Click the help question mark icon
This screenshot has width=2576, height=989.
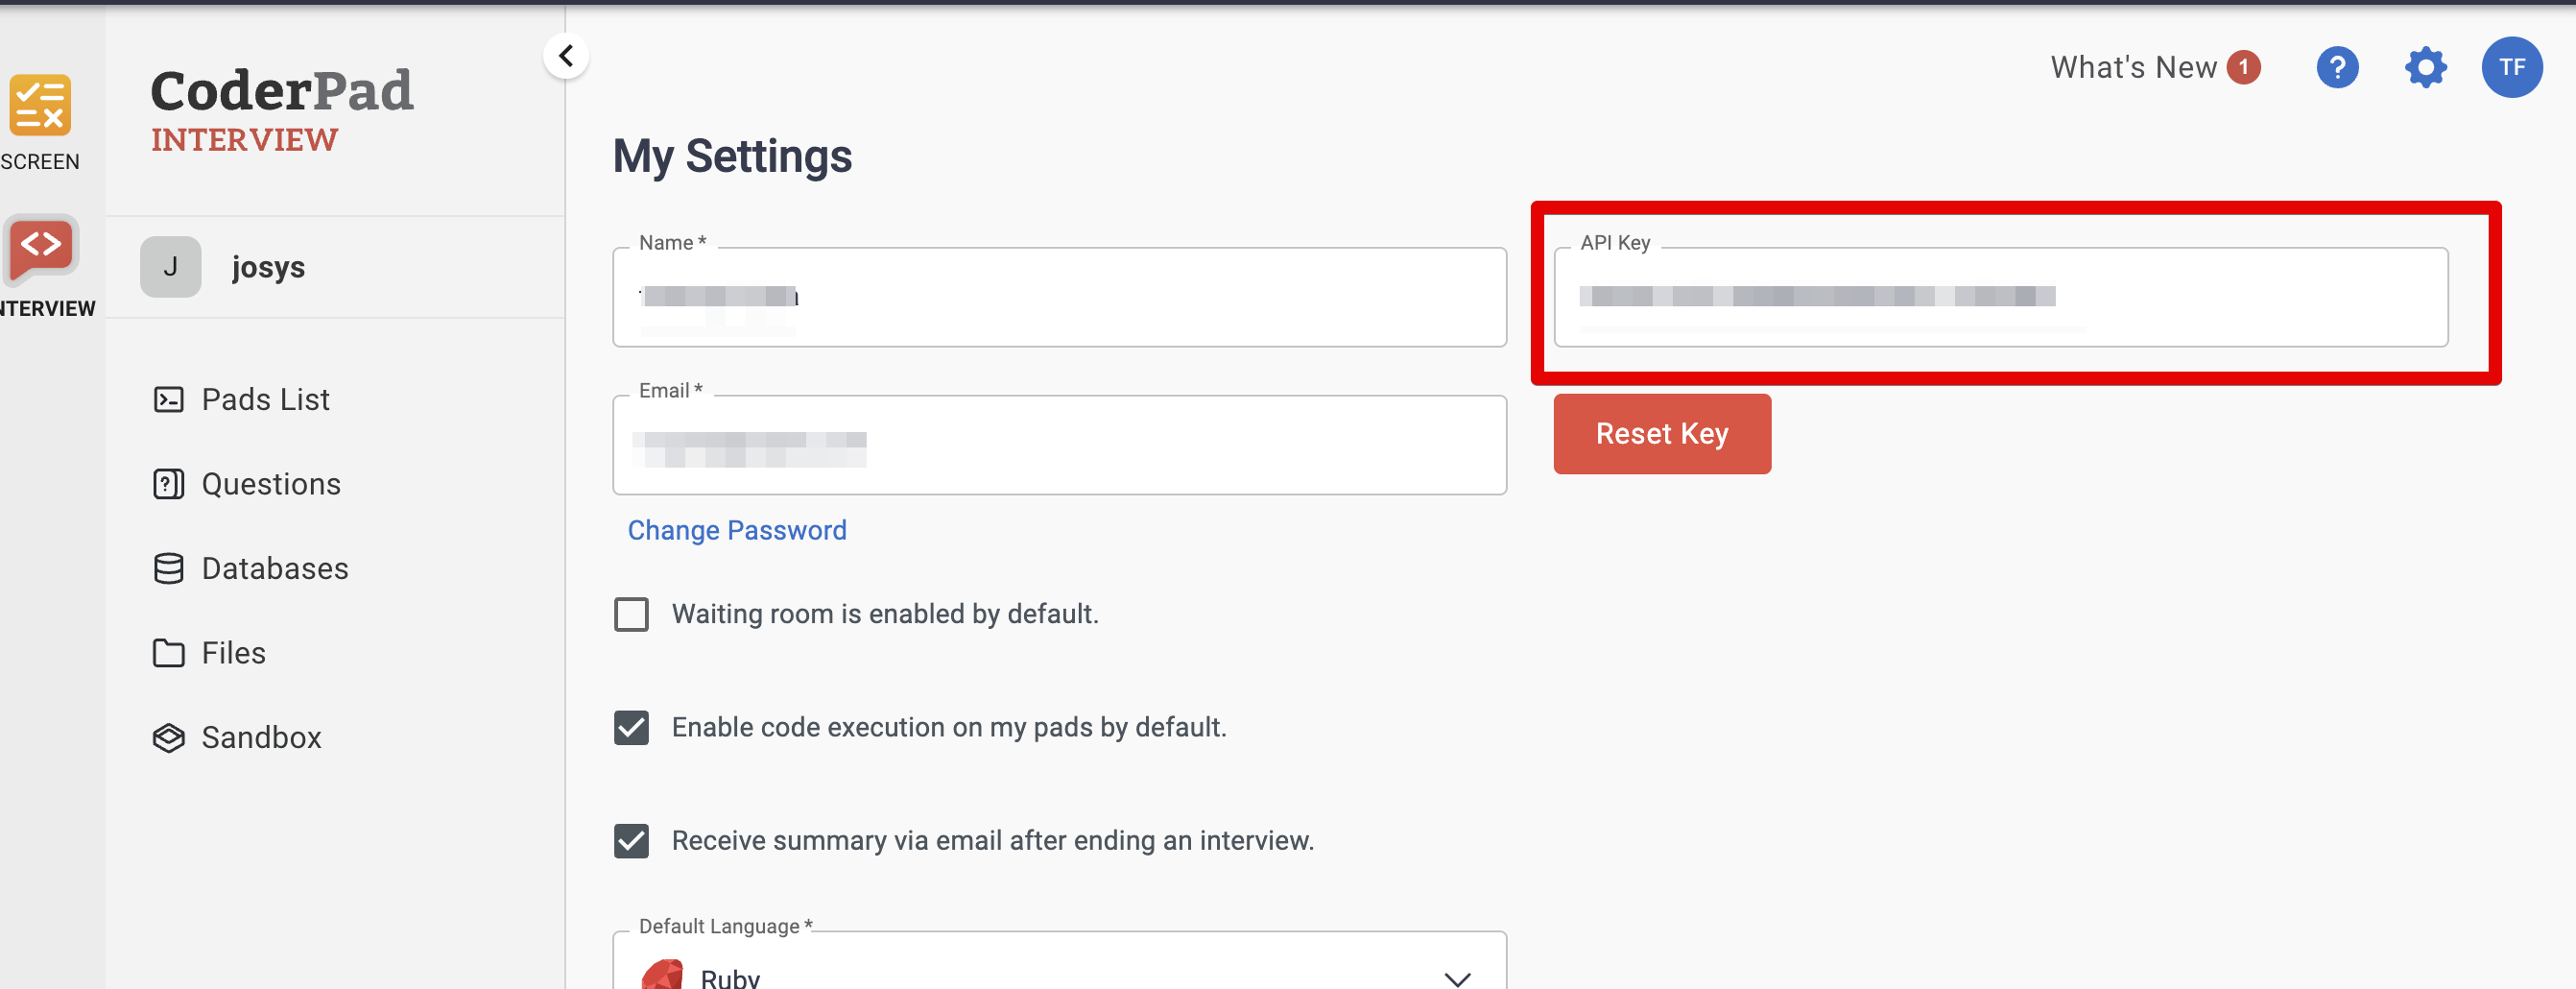[x=2336, y=68]
